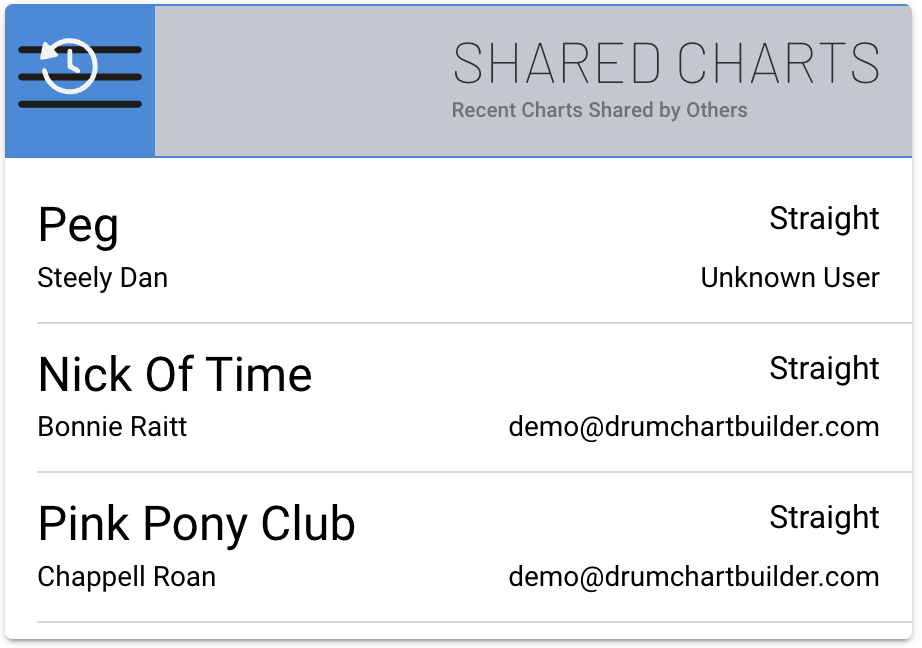Click Straight feel on Pink Pony Club row

click(x=824, y=518)
